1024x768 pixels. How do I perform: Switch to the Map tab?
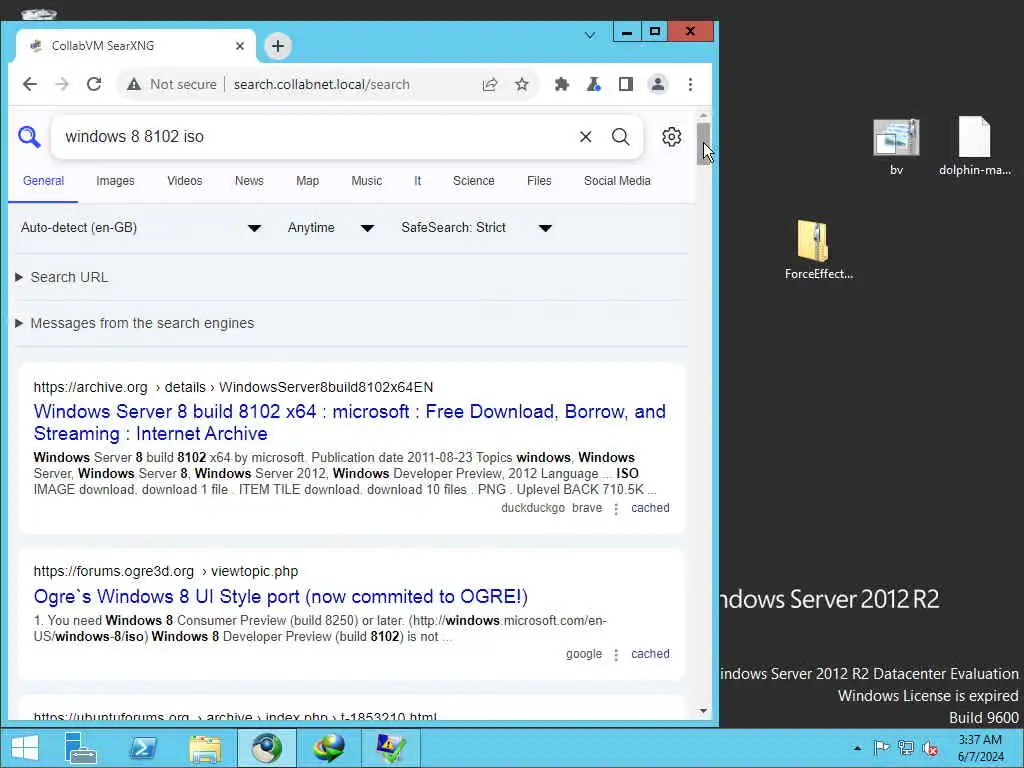click(x=307, y=181)
